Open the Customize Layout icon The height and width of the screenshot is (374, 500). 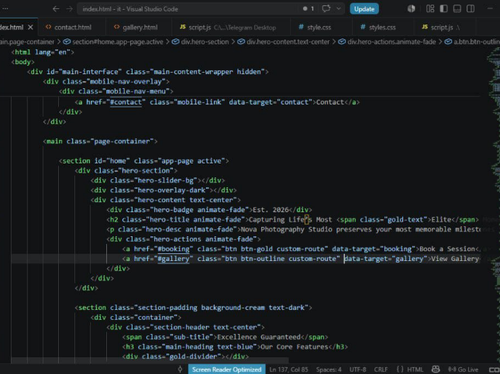pos(430,9)
